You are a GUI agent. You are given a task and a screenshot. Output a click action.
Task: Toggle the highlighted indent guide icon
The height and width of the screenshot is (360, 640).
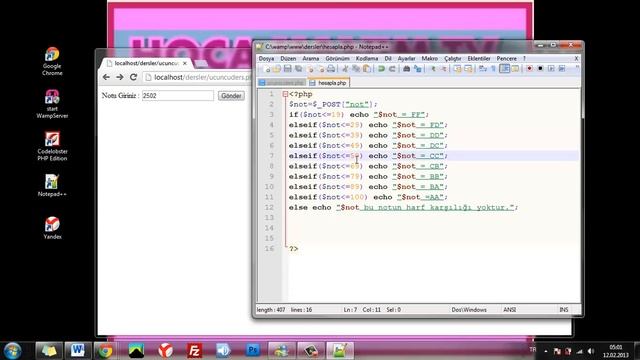pyautogui.click(x=504, y=69)
